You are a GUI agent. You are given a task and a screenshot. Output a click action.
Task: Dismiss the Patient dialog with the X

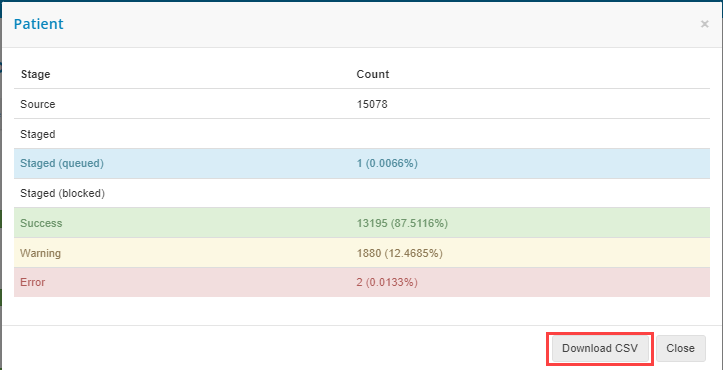tap(705, 24)
